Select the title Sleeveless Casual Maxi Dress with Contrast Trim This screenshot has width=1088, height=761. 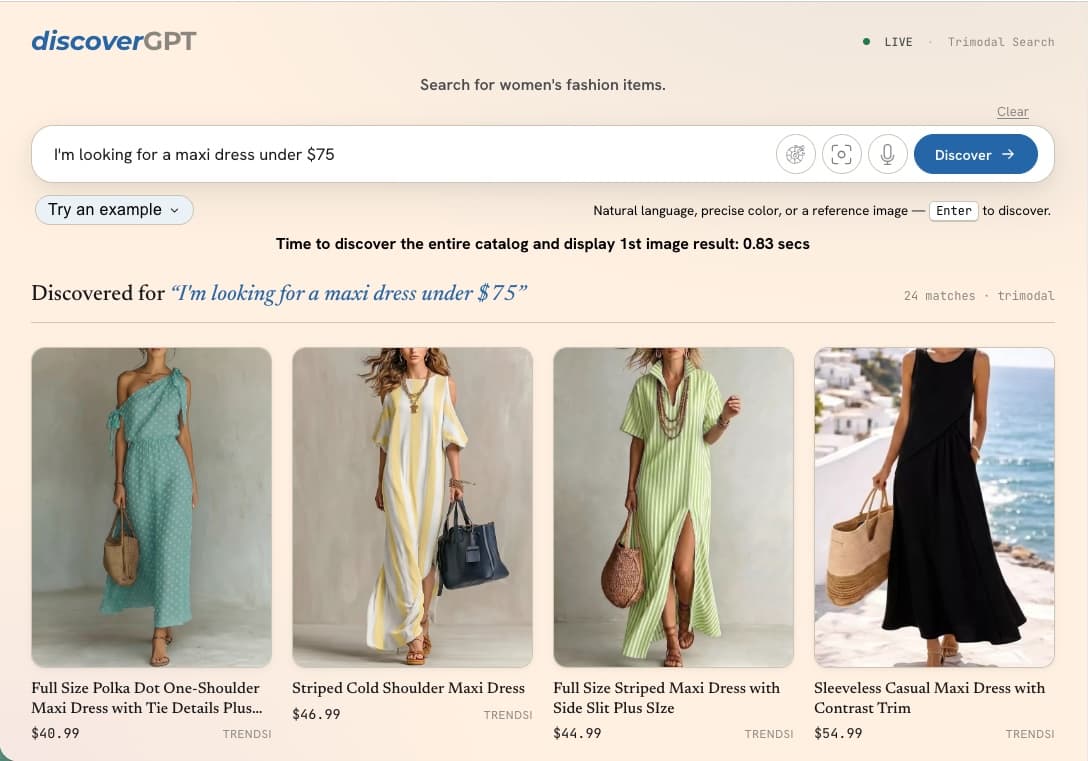click(x=929, y=698)
